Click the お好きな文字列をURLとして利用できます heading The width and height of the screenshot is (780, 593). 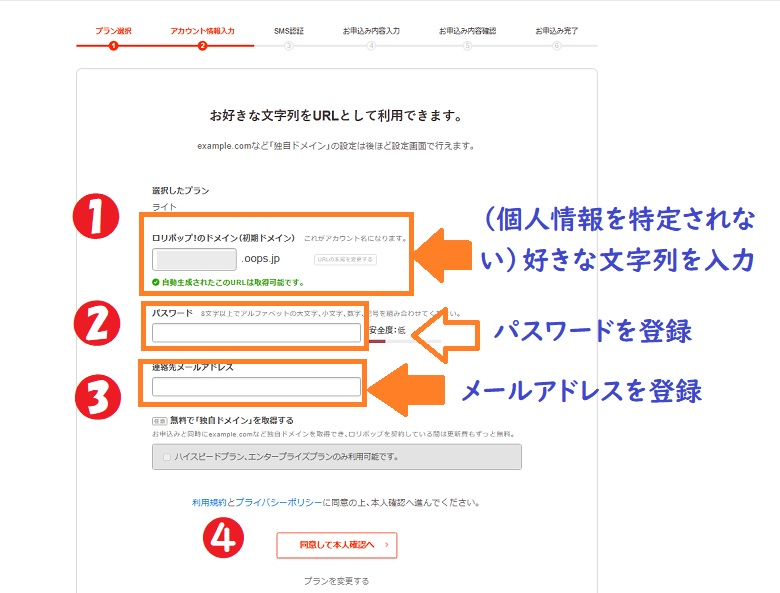(336, 115)
